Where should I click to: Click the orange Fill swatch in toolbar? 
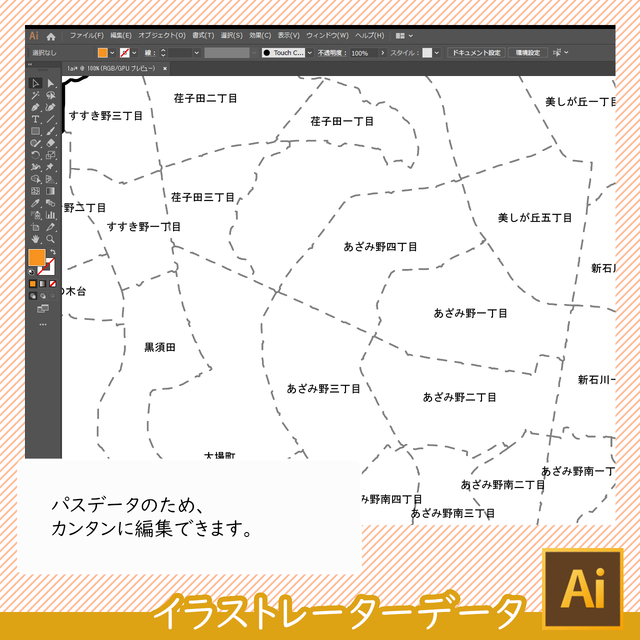click(37, 258)
